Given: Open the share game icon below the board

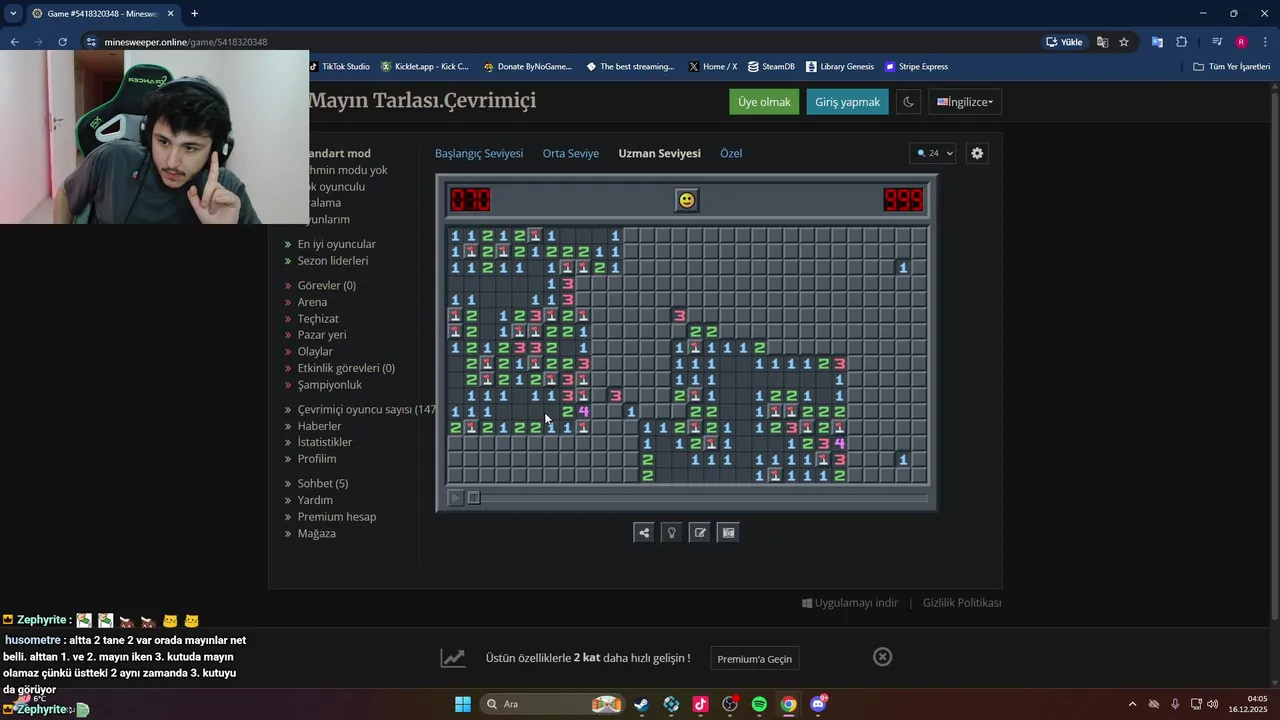Looking at the screenshot, I should click(644, 532).
